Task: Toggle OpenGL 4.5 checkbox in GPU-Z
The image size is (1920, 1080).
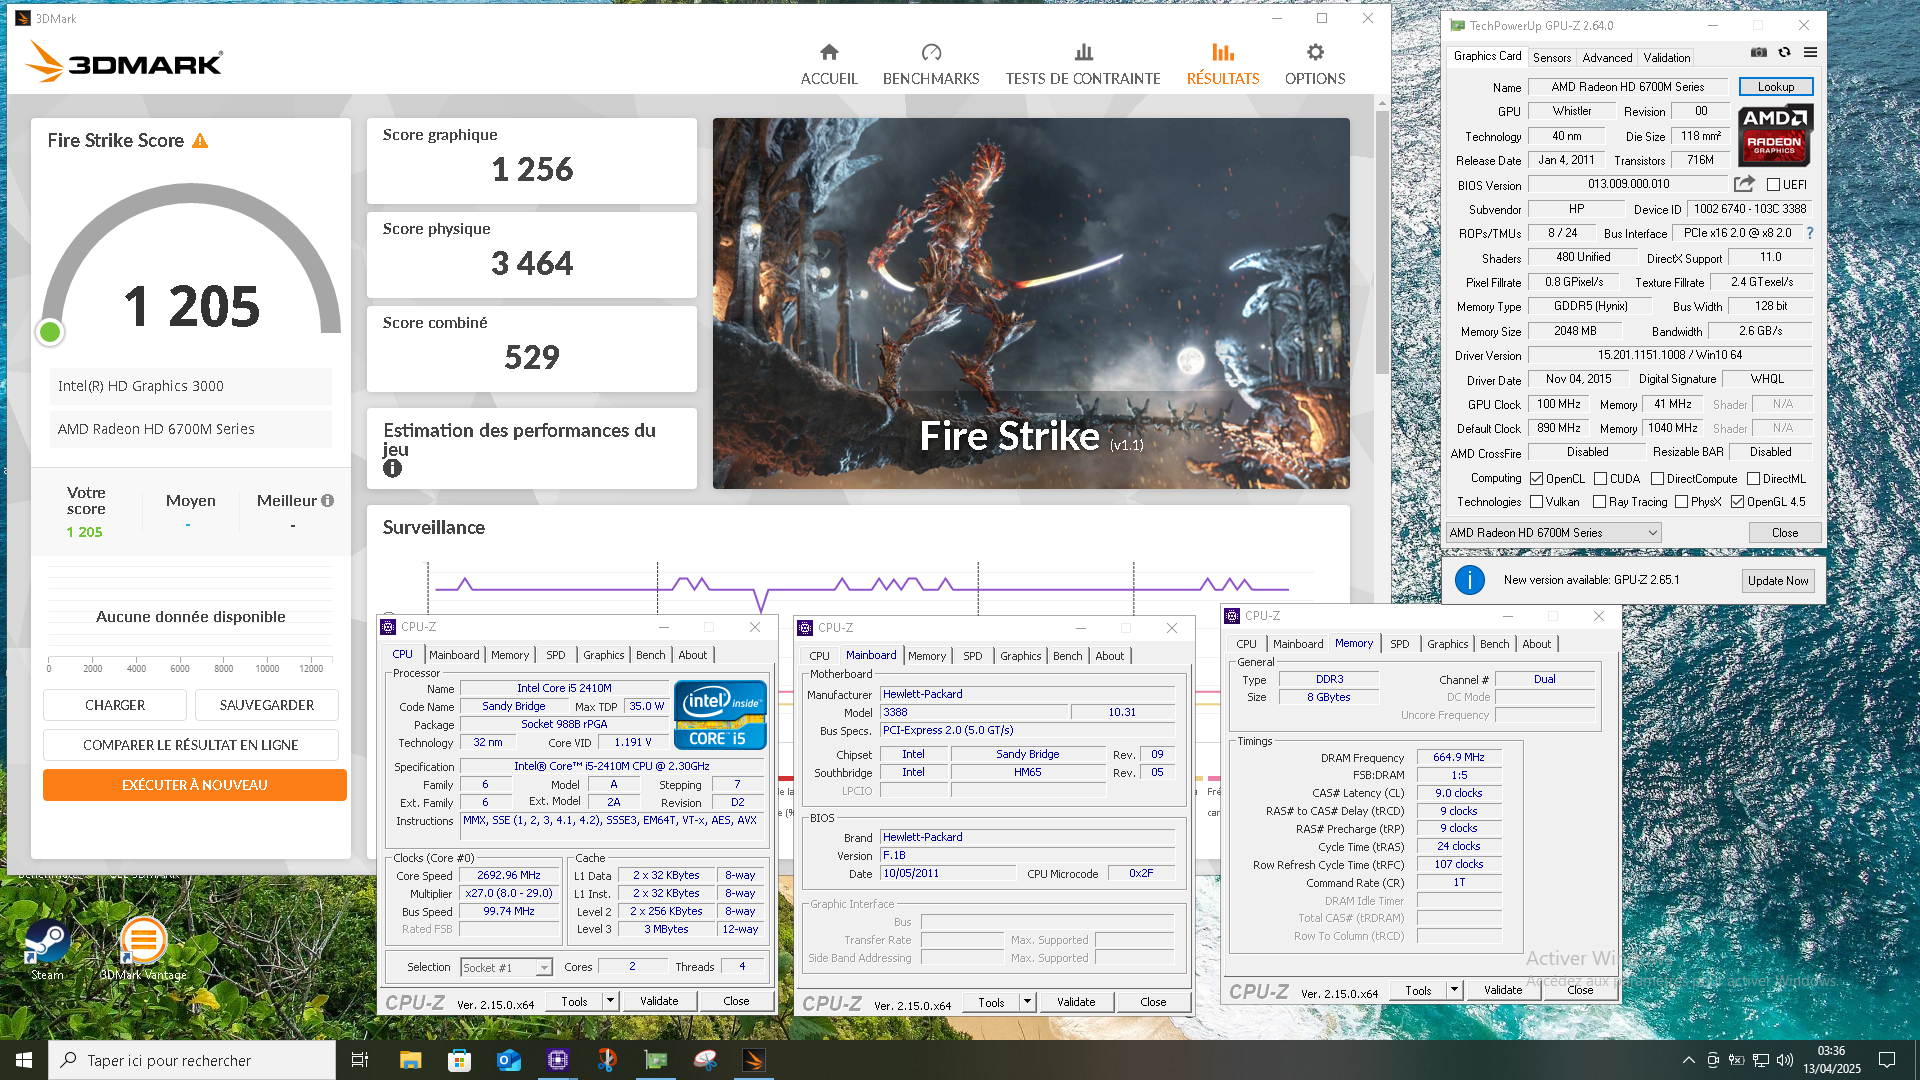Action: pyautogui.click(x=1737, y=502)
